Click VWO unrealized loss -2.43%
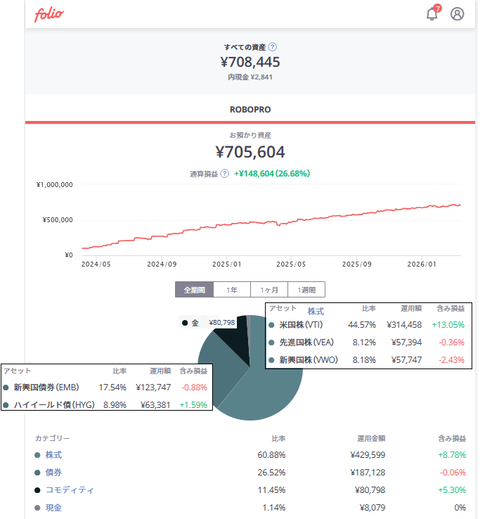 coord(451,360)
